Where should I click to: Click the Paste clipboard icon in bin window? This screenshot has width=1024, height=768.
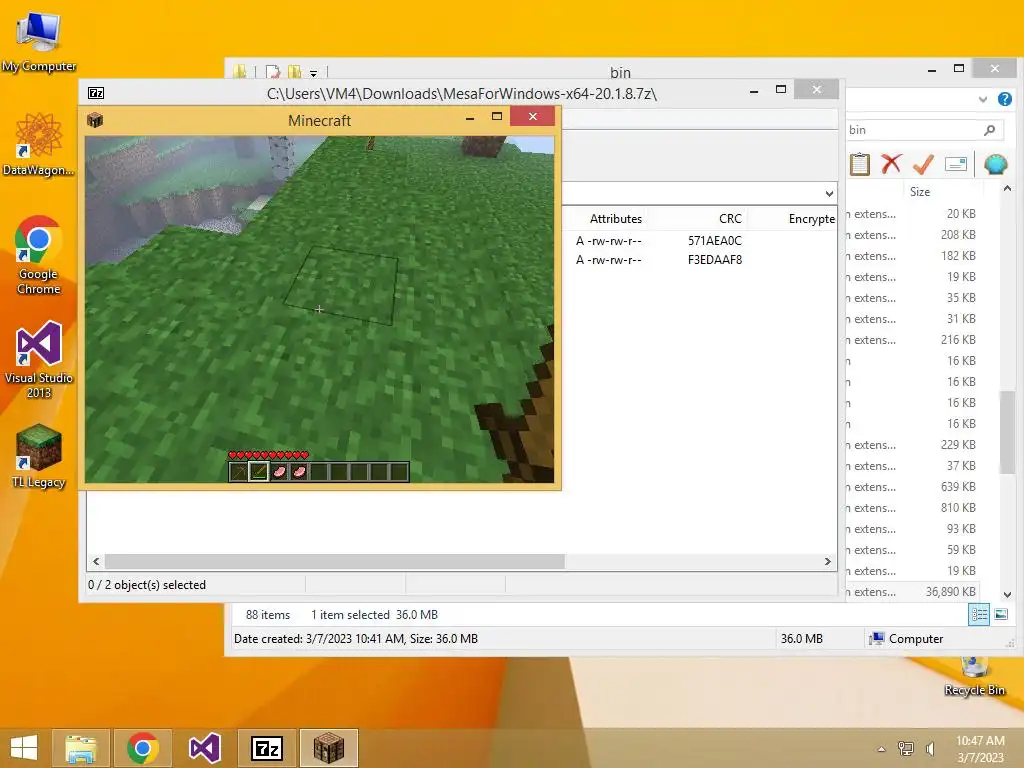pyautogui.click(x=859, y=164)
